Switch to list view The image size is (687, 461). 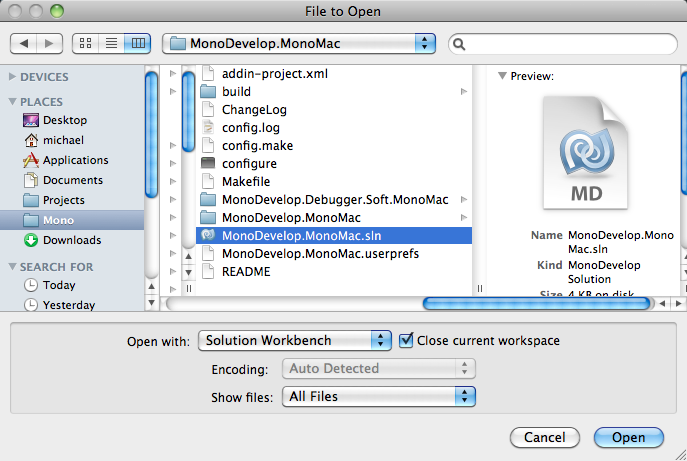[x=111, y=43]
